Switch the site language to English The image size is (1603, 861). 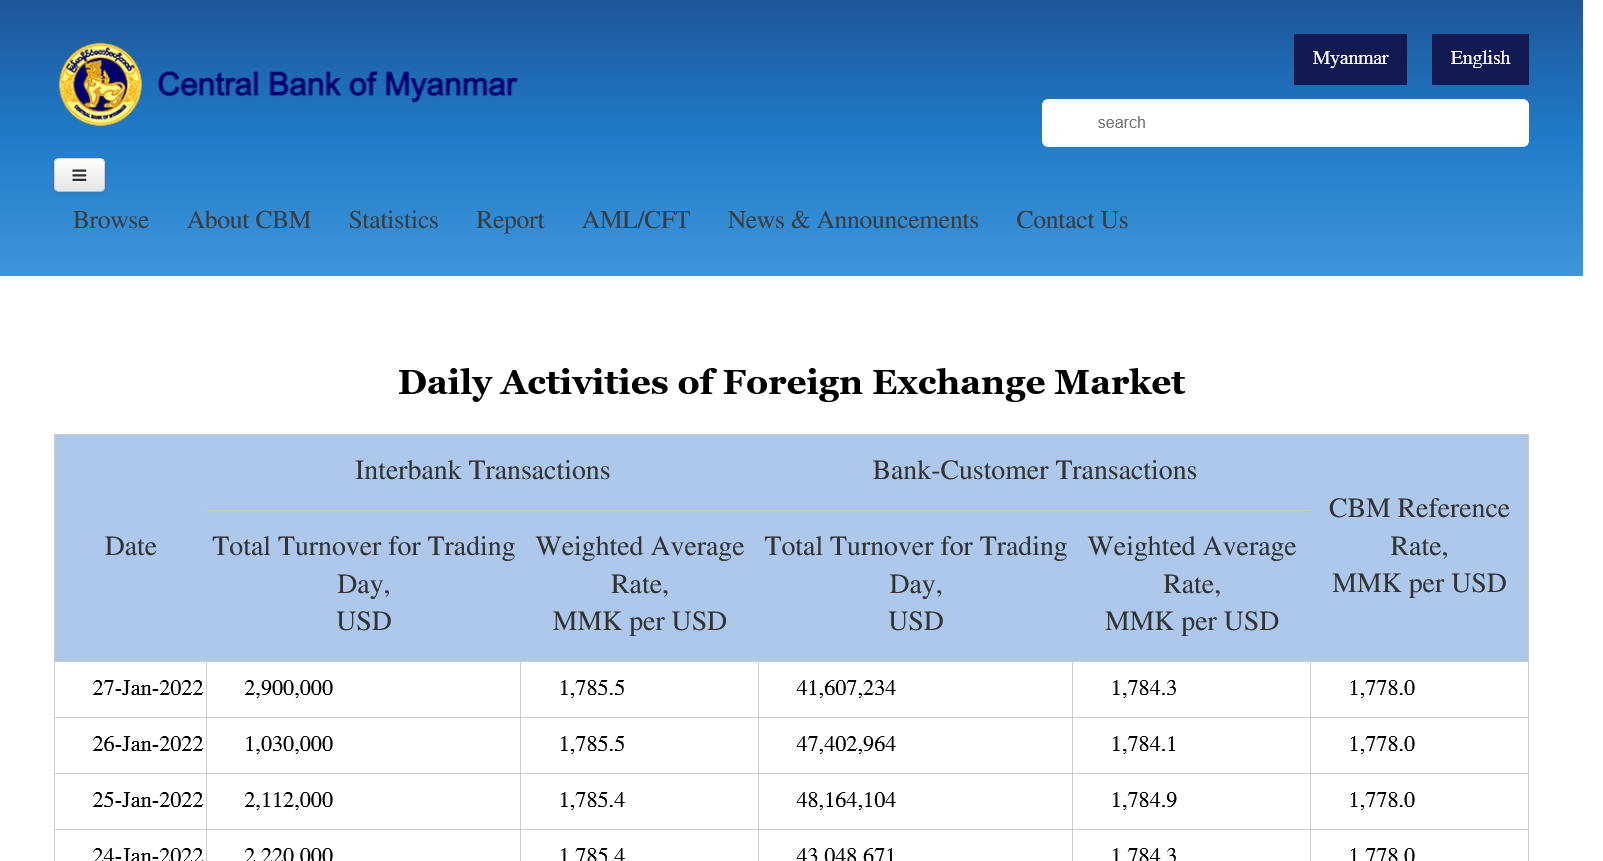tap(1479, 59)
